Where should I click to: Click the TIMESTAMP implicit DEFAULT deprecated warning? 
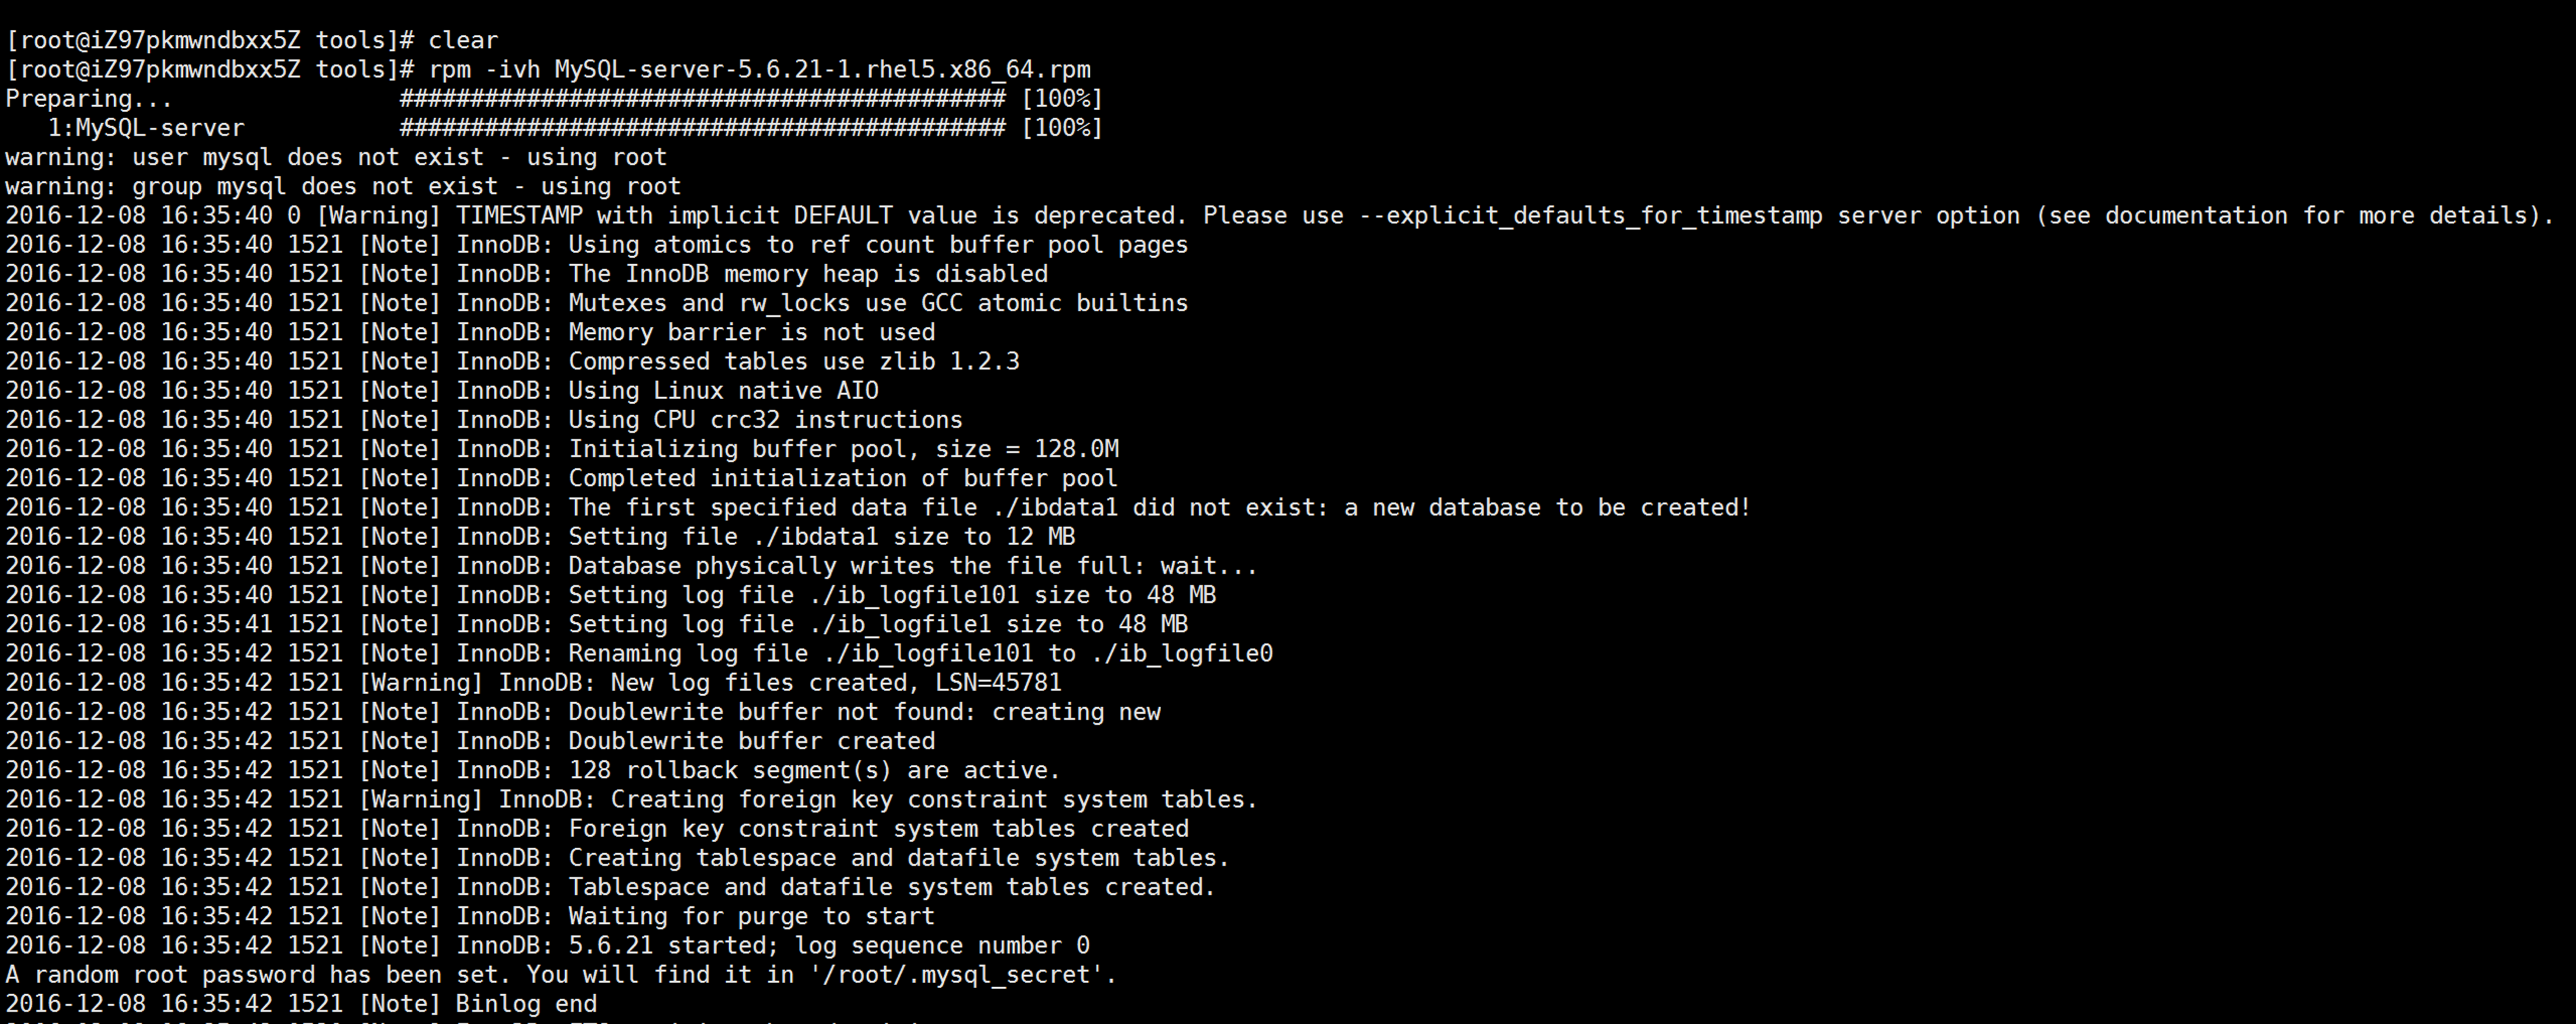(1280, 216)
